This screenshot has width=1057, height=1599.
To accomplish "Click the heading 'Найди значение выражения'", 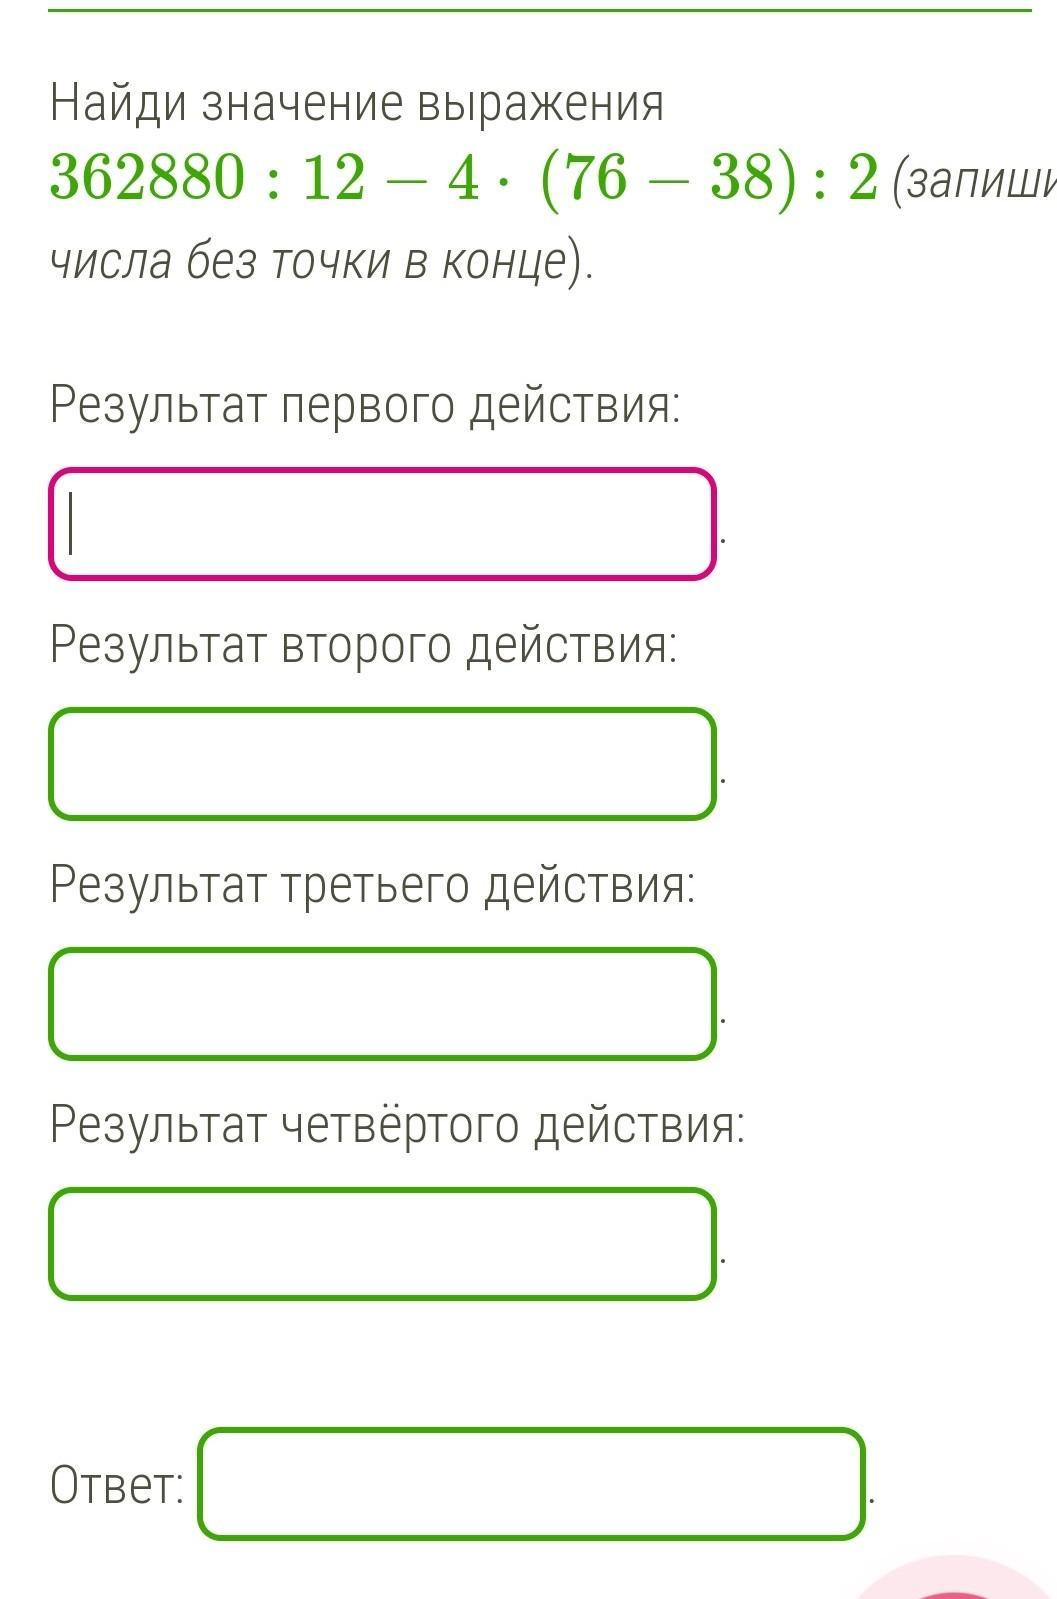I will pyautogui.click(x=357, y=103).
